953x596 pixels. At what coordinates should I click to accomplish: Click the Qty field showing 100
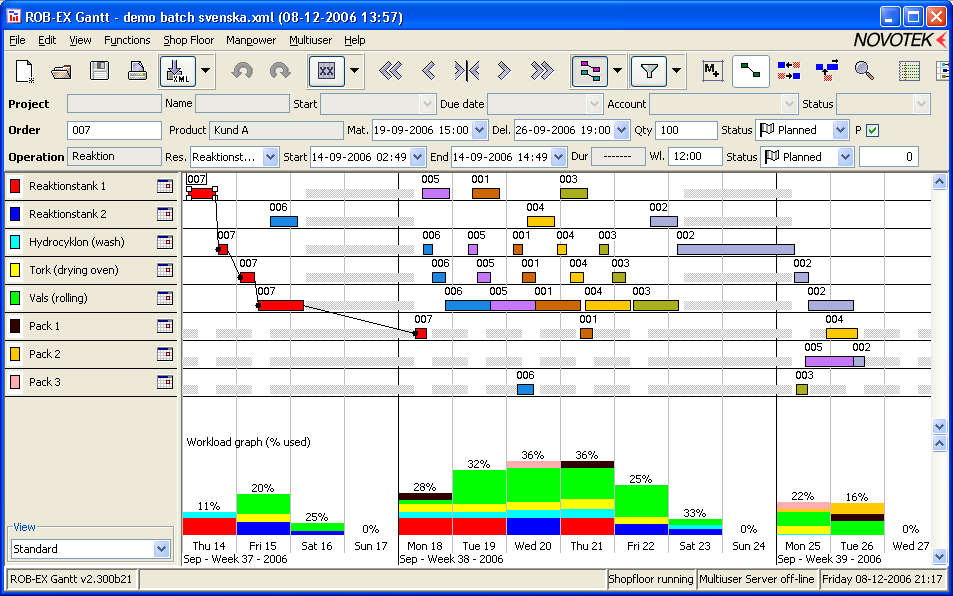(x=686, y=130)
